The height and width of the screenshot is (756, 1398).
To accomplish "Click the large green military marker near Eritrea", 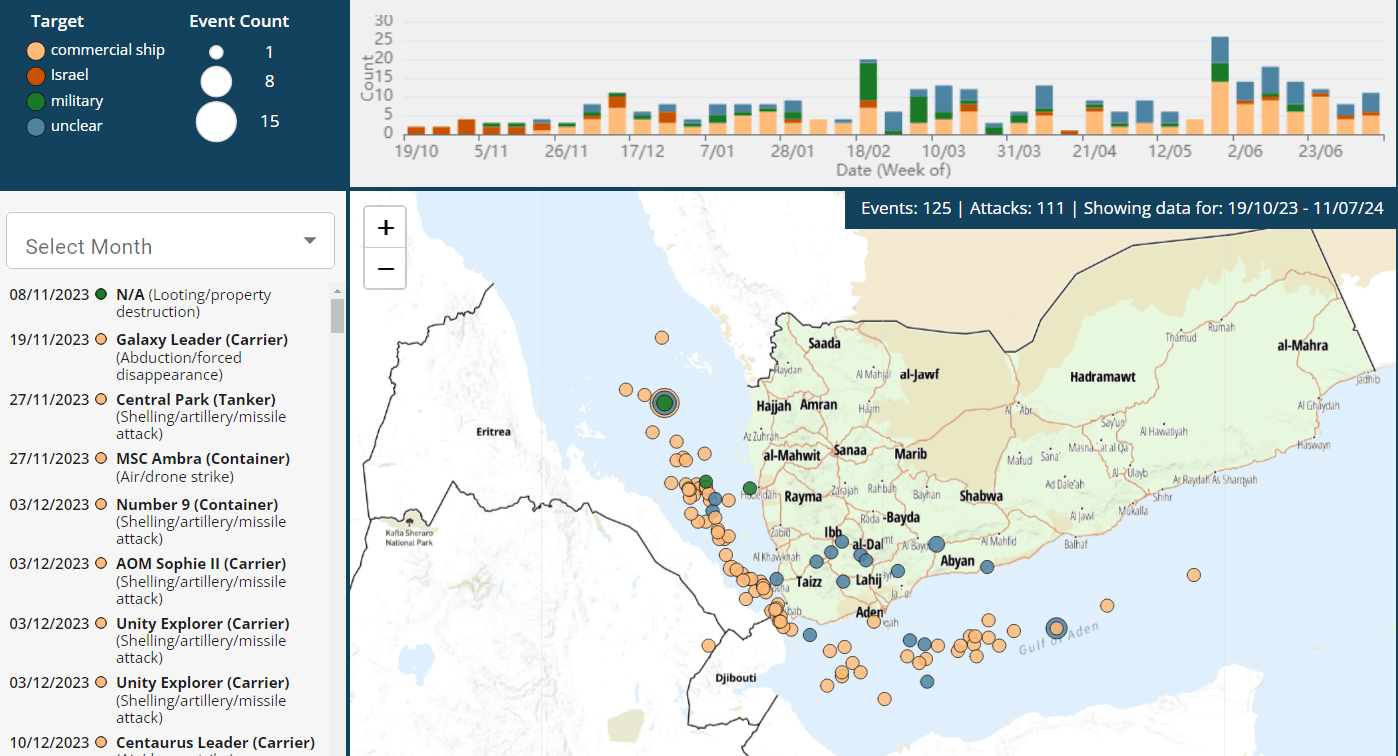I will click(664, 403).
